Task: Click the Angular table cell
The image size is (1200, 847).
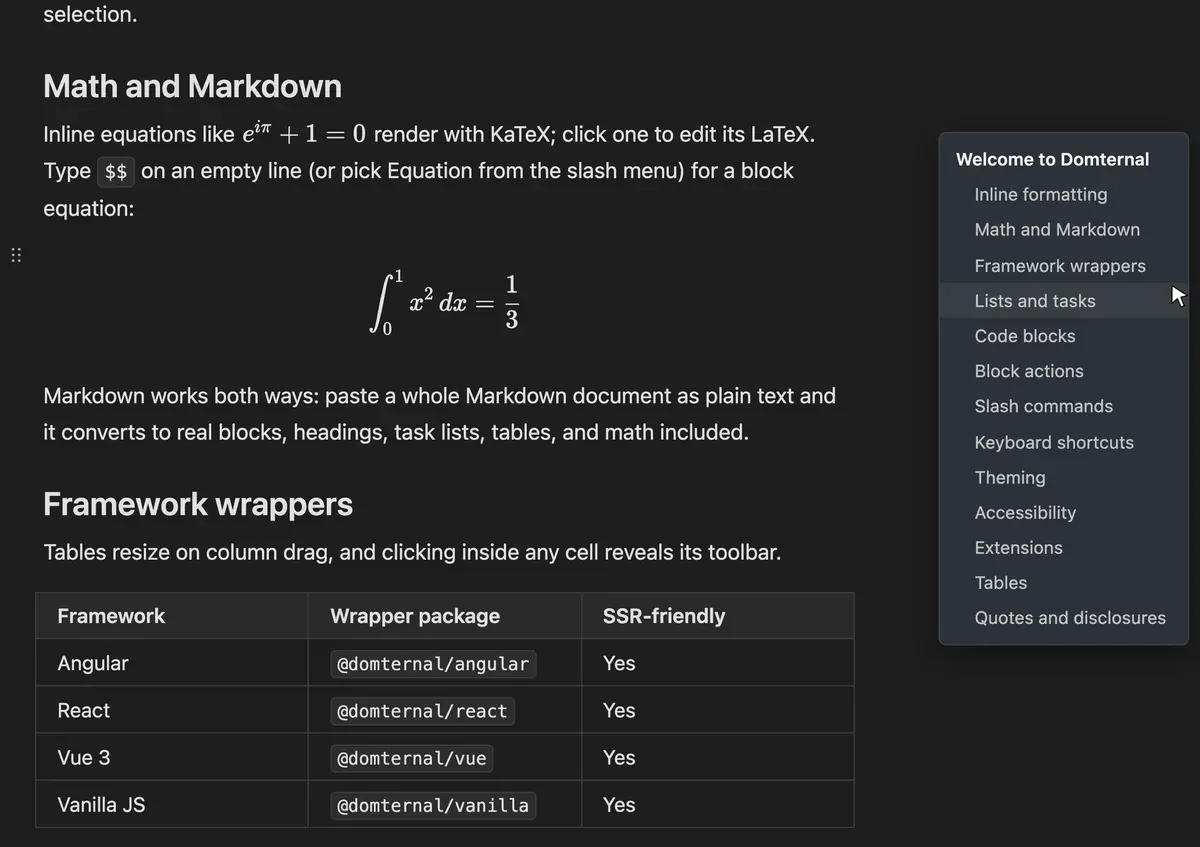Action: pyautogui.click(x=171, y=663)
